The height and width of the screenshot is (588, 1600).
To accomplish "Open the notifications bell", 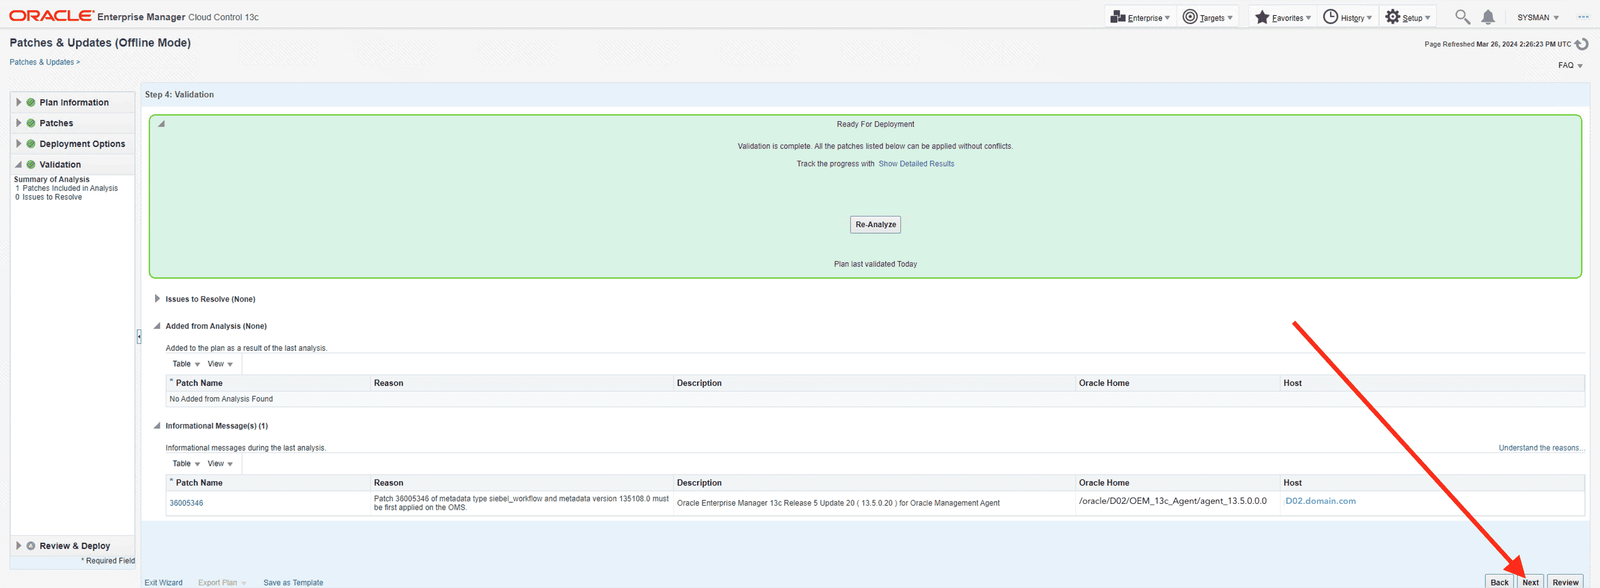I will click(1488, 17).
